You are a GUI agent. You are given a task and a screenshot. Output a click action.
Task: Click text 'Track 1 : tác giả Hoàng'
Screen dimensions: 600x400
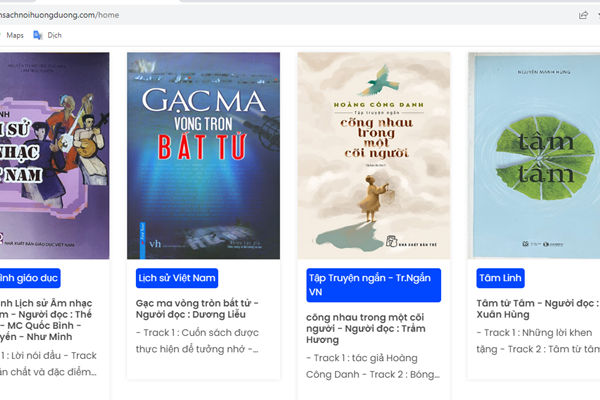pos(365,358)
